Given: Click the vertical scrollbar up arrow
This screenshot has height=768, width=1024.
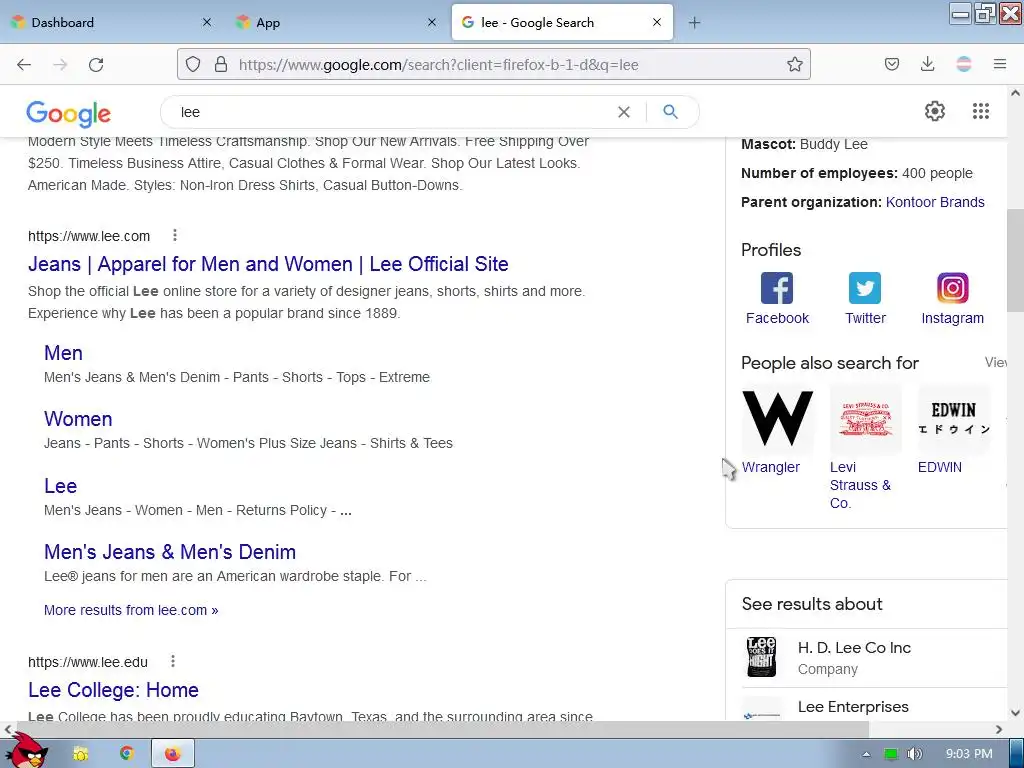Looking at the screenshot, I should pos(1015,93).
